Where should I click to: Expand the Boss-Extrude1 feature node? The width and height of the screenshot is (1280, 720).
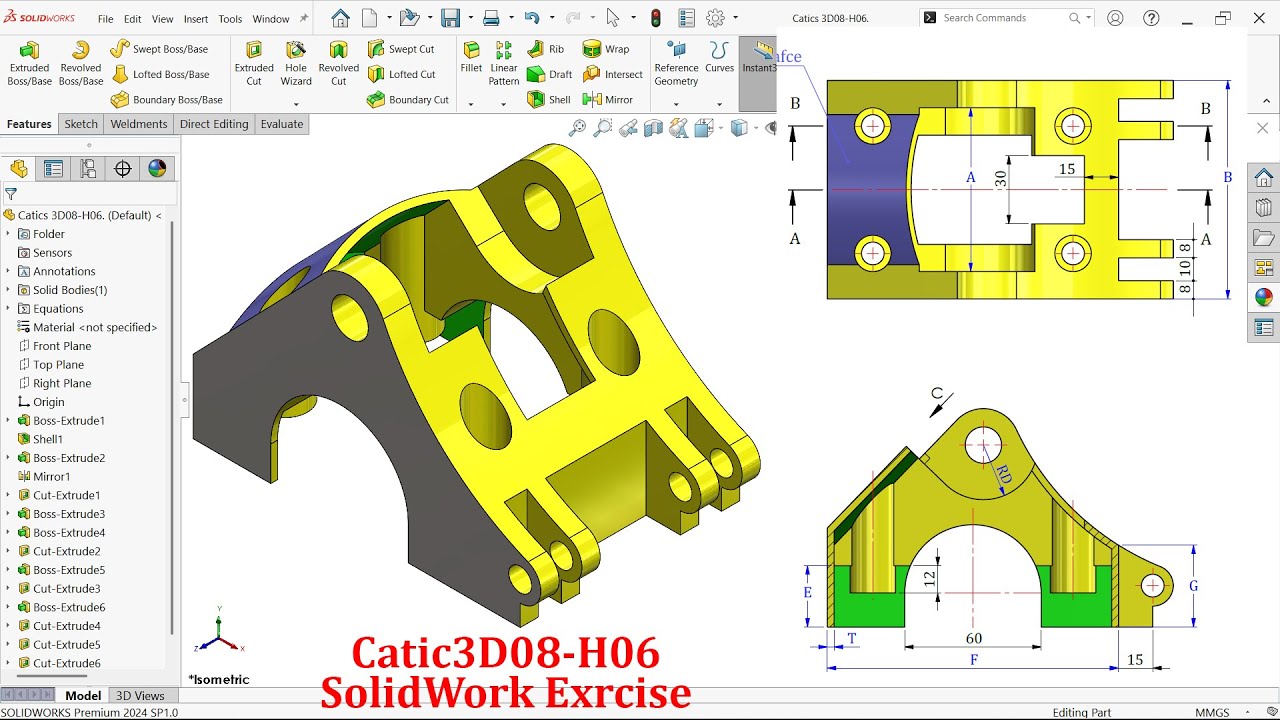pos(8,421)
